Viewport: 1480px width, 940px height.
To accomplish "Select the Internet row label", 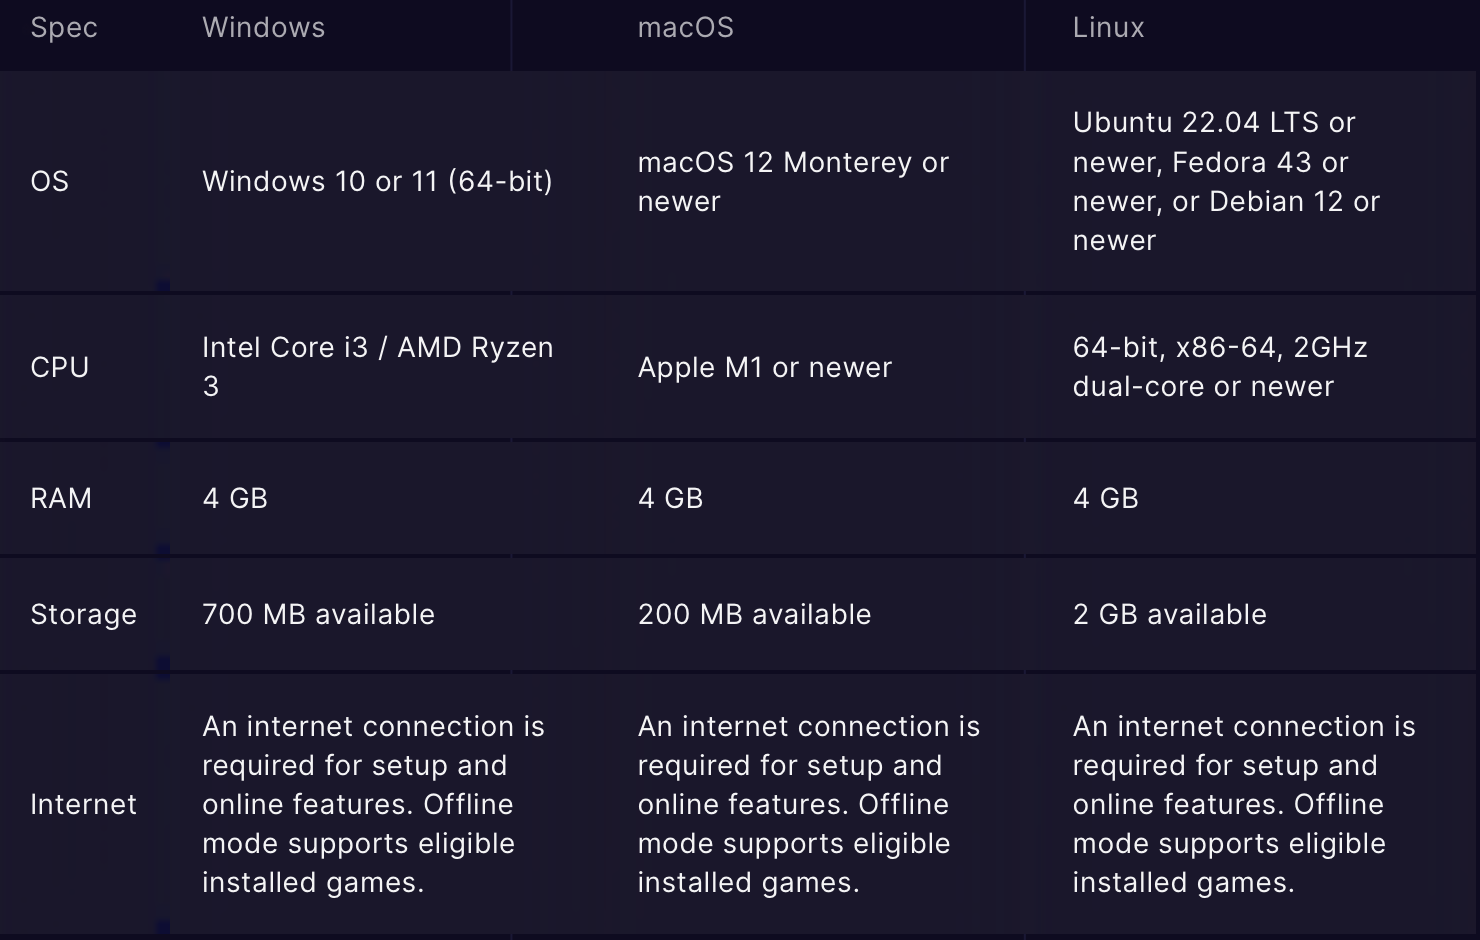I will (83, 804).
